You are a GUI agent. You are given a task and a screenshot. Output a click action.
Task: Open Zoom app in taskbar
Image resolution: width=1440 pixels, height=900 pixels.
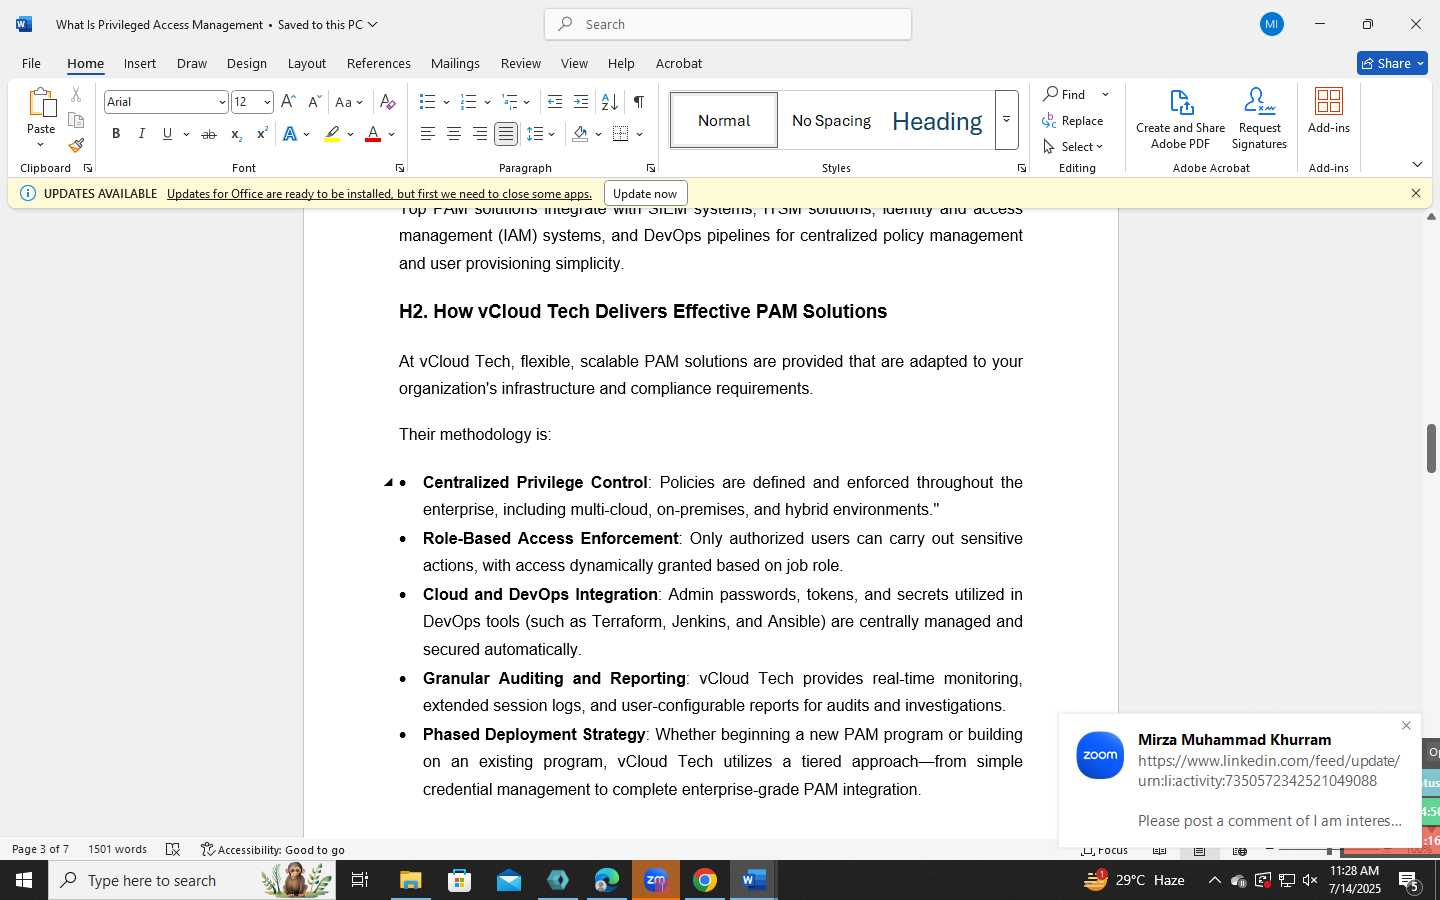[655, 880]
